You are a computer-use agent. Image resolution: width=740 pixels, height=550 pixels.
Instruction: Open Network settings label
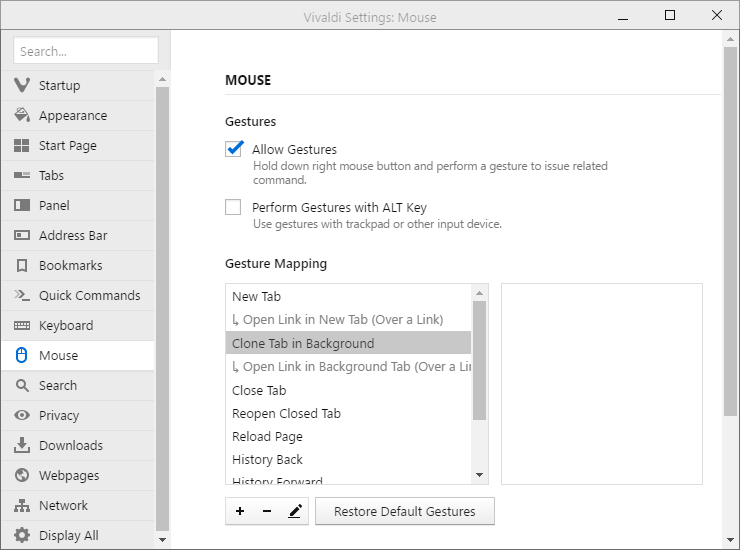point(63,505)
